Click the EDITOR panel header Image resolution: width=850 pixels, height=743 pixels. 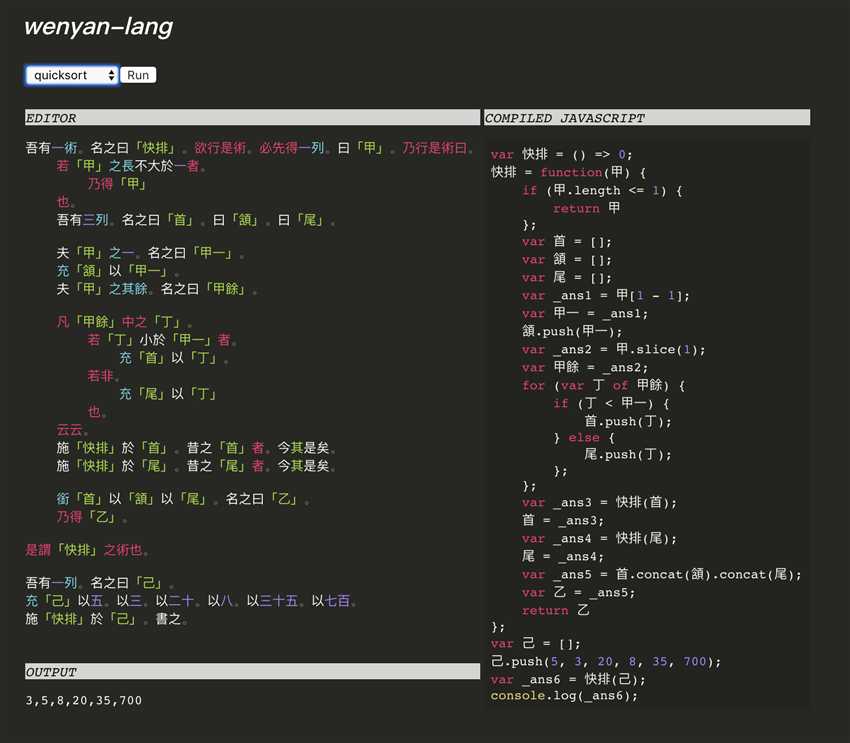pos(252,118)
